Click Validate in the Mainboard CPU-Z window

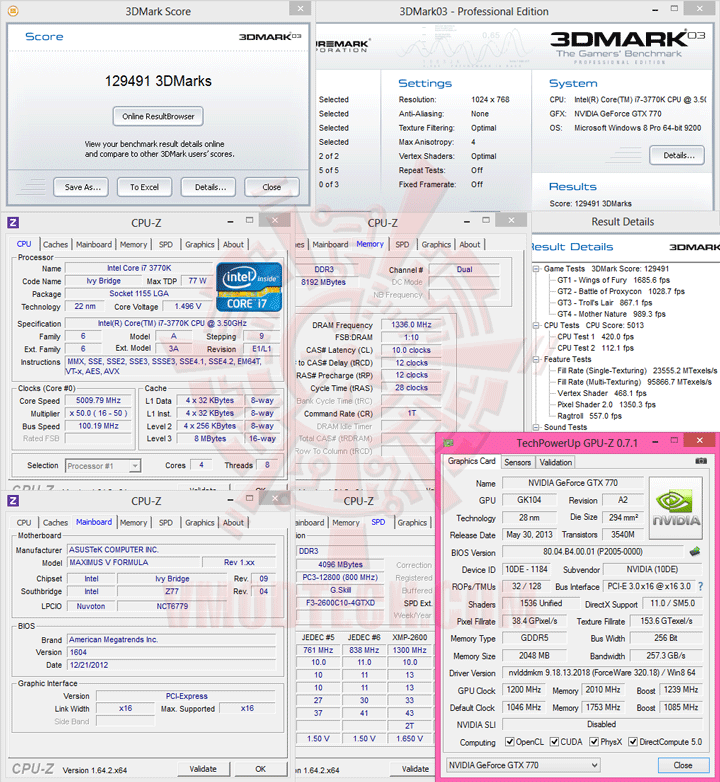pos(203,769)
